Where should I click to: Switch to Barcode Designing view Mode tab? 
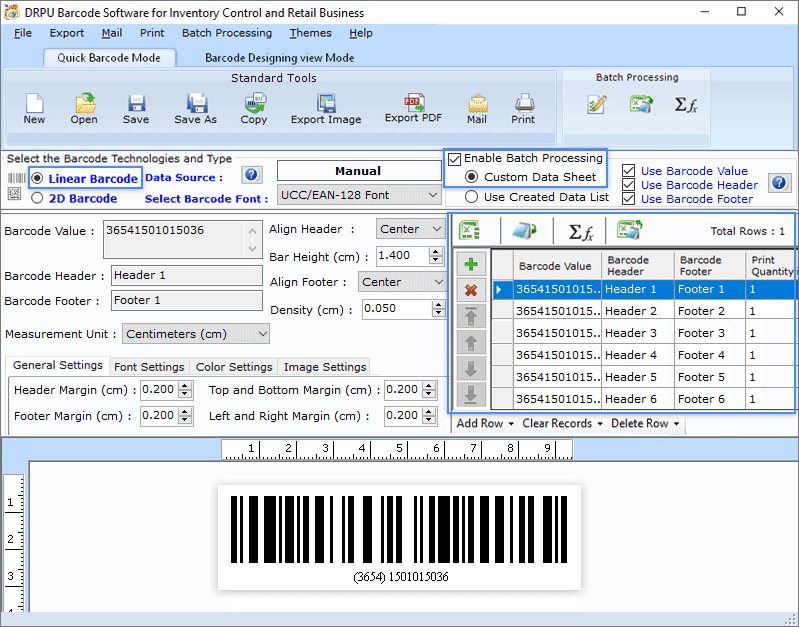pyautogui.click(x=279, y=58)
